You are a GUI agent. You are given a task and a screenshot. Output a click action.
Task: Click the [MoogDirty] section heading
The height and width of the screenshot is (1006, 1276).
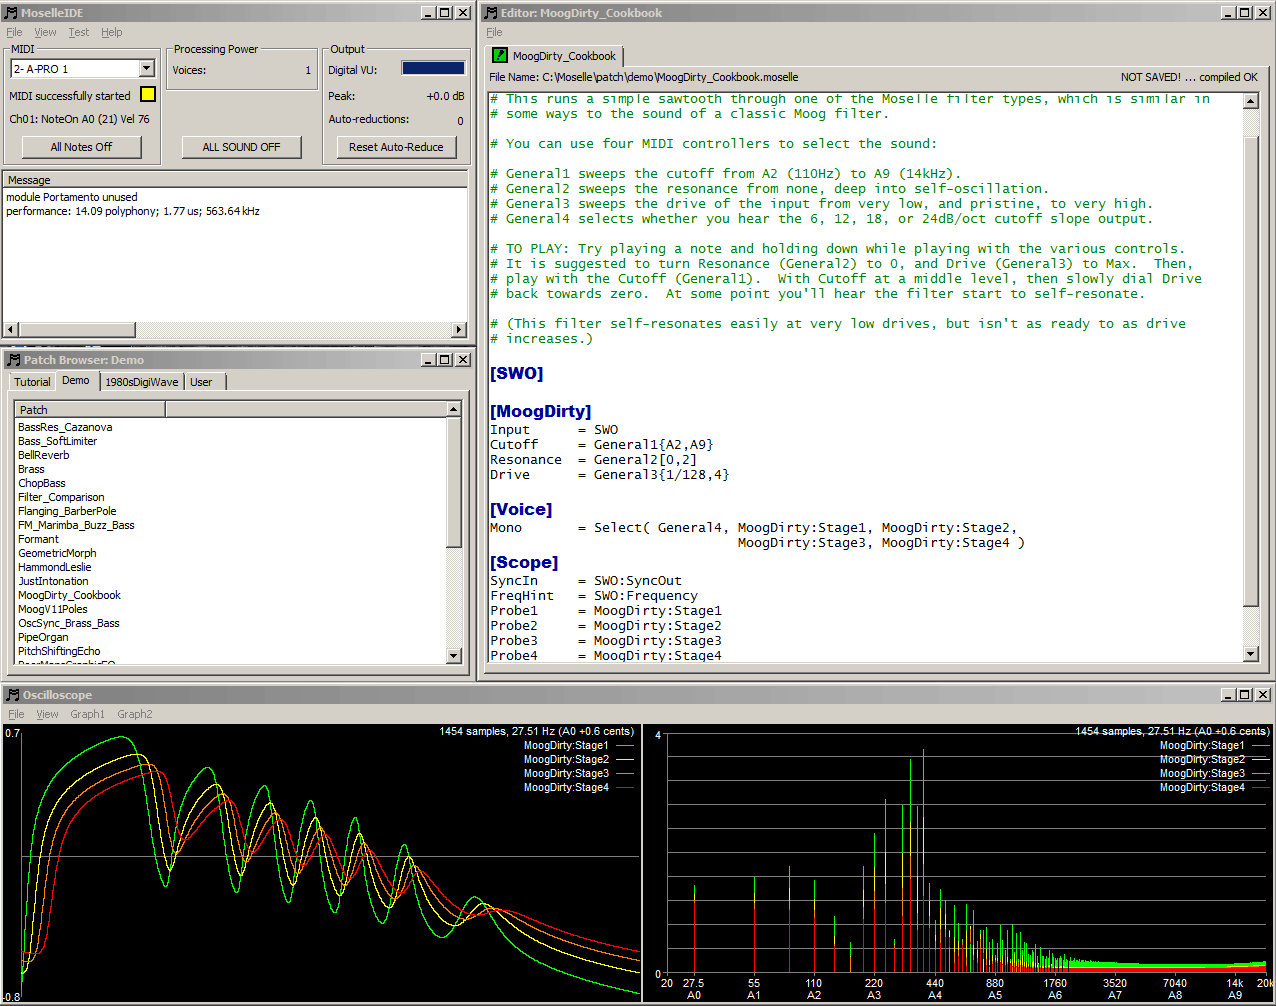click(540, 411)
